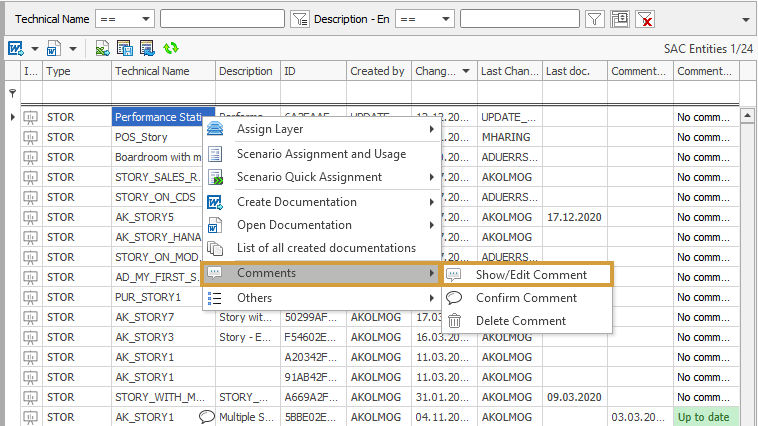Open Scenario Quick Assignment menu item

click(309, 177)
